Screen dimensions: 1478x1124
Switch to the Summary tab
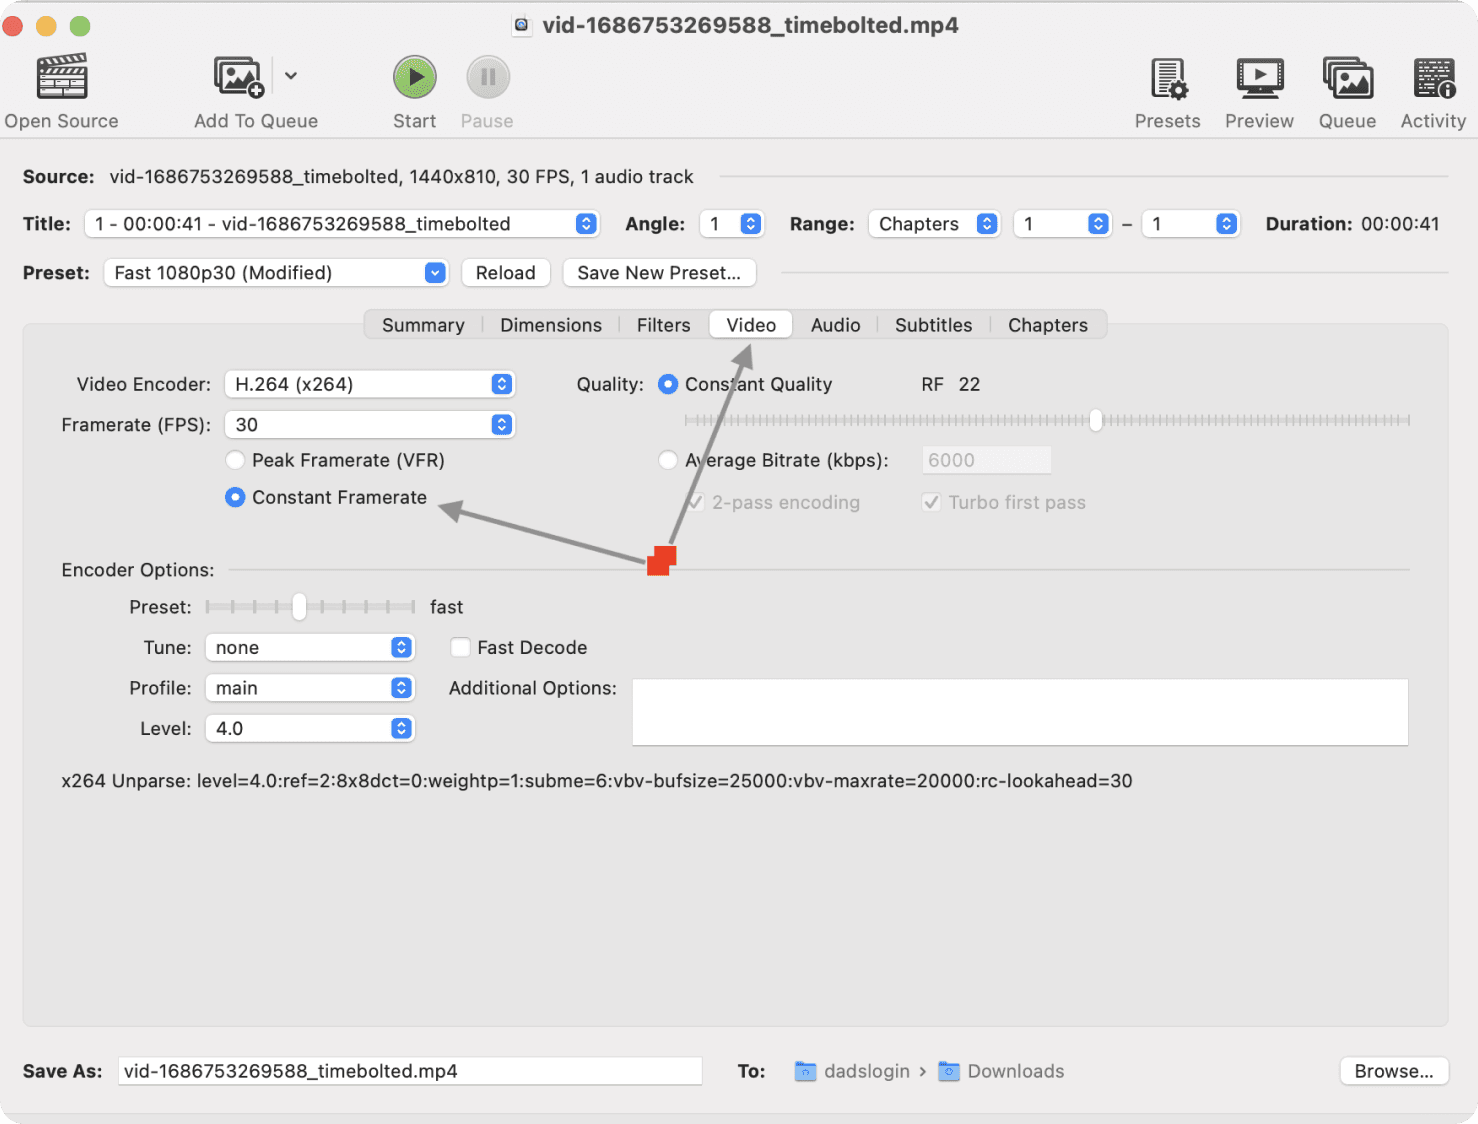[x=423, y=325]
